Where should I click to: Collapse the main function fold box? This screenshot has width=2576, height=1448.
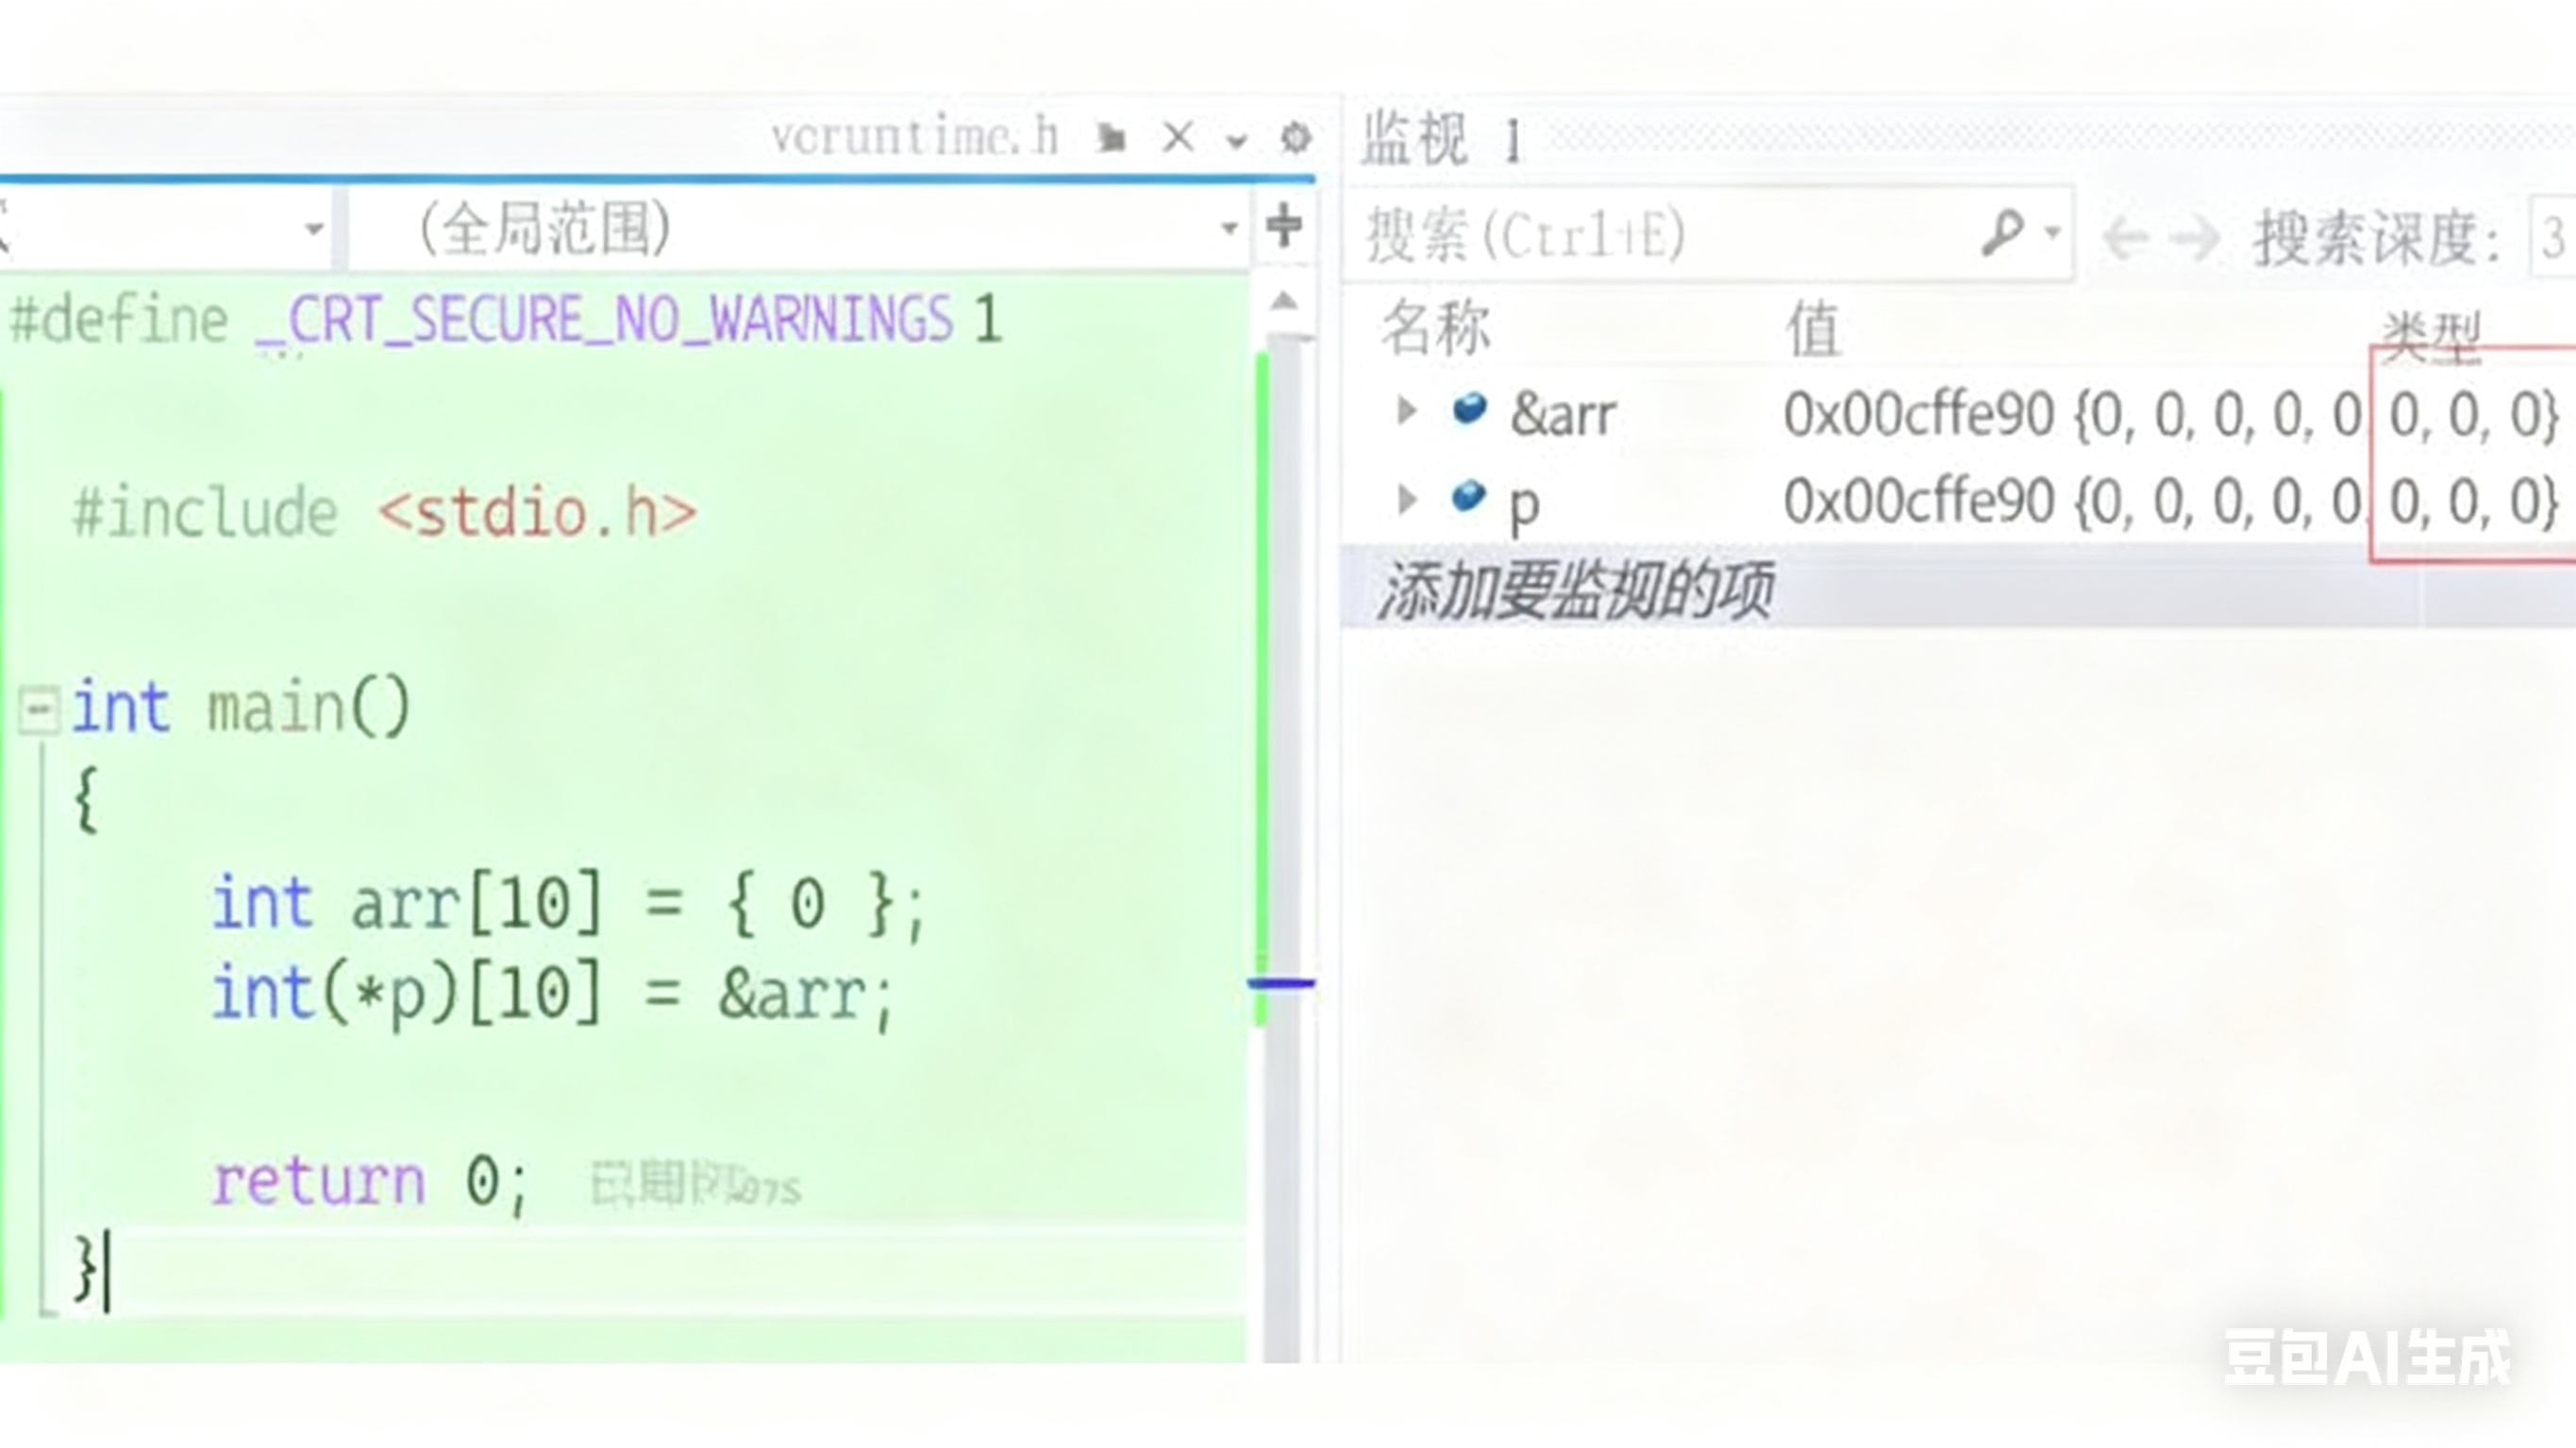(x=38, y=710)
